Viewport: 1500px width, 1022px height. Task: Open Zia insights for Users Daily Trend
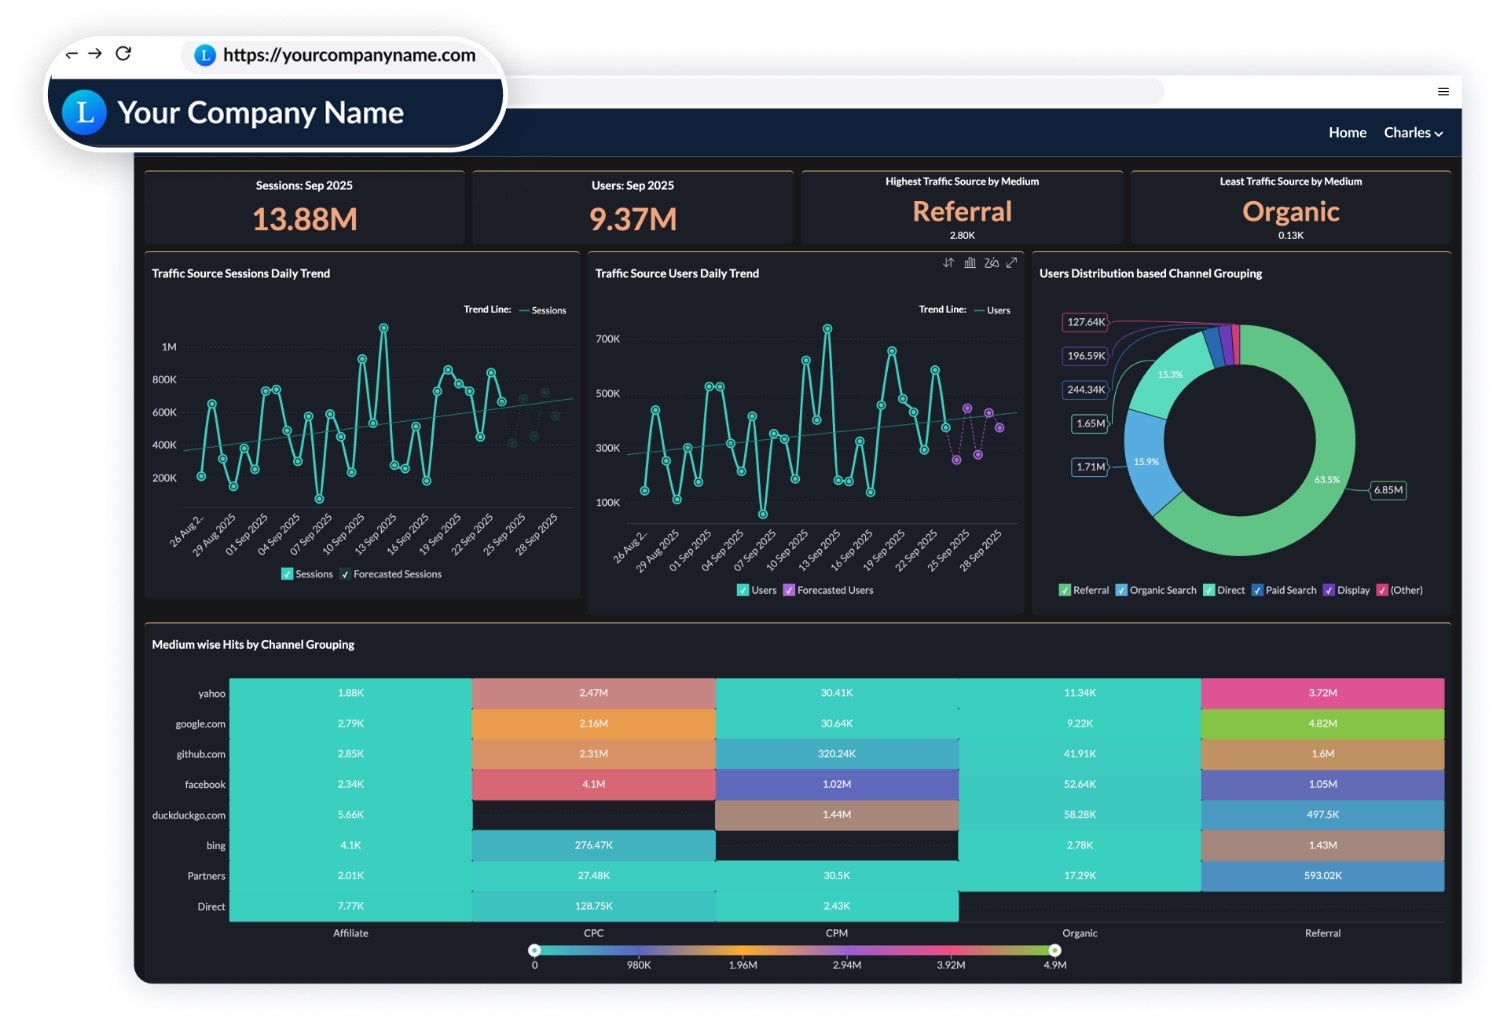[991, 263]
